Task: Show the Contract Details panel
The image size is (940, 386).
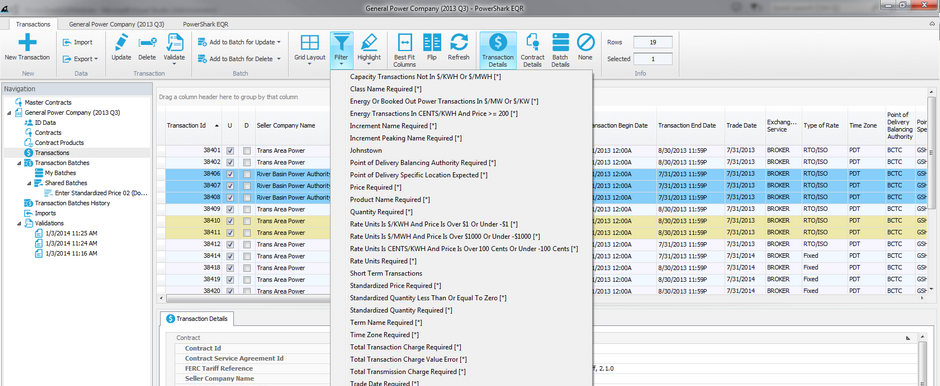Action: click(532, 49)
